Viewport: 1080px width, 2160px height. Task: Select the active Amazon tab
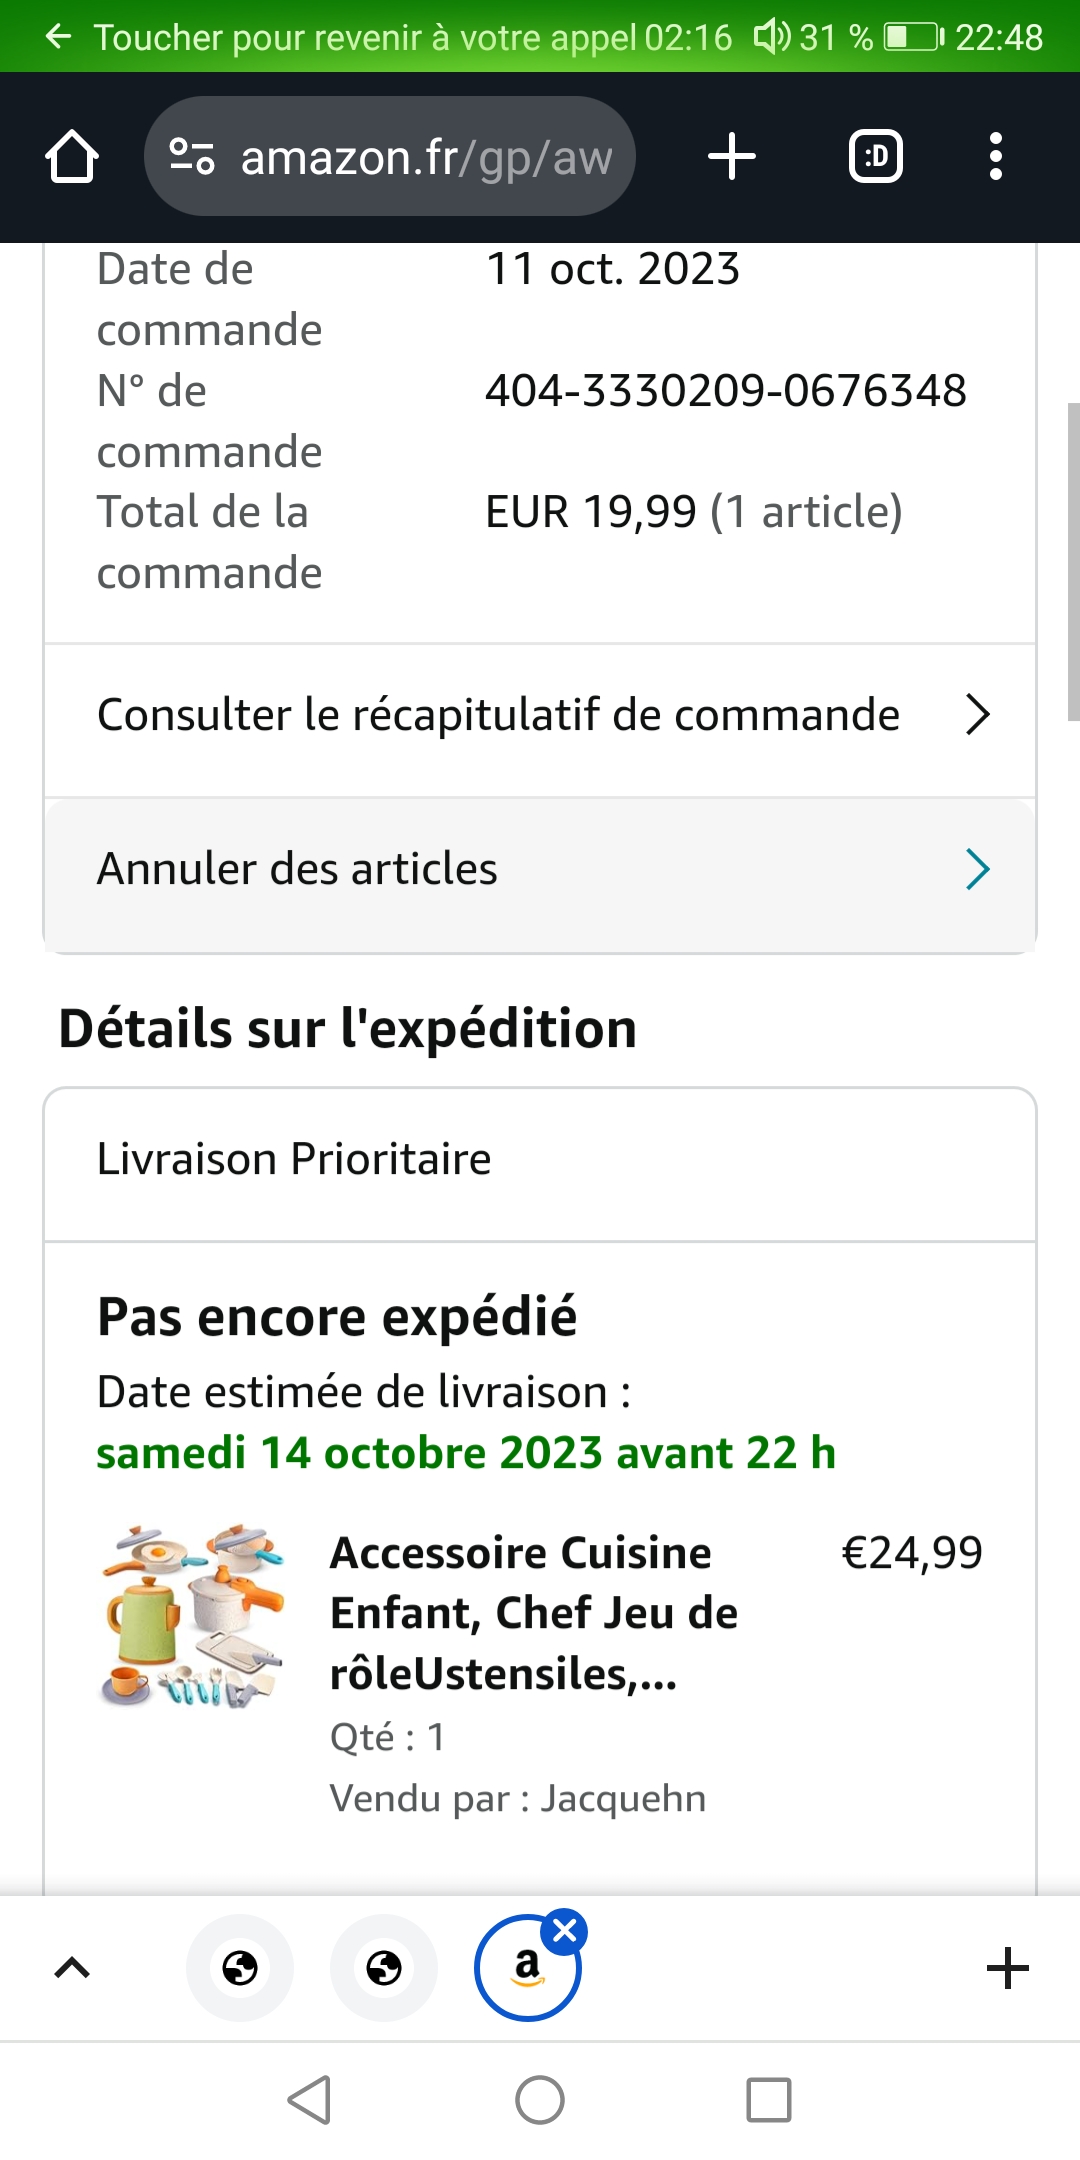(x=526, y=1970)
